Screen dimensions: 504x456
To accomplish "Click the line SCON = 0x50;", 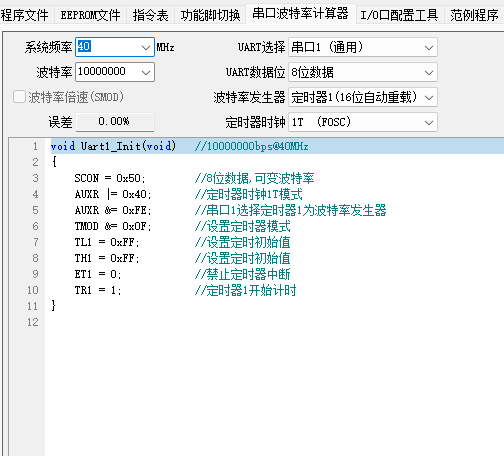I will click(110, 178).
